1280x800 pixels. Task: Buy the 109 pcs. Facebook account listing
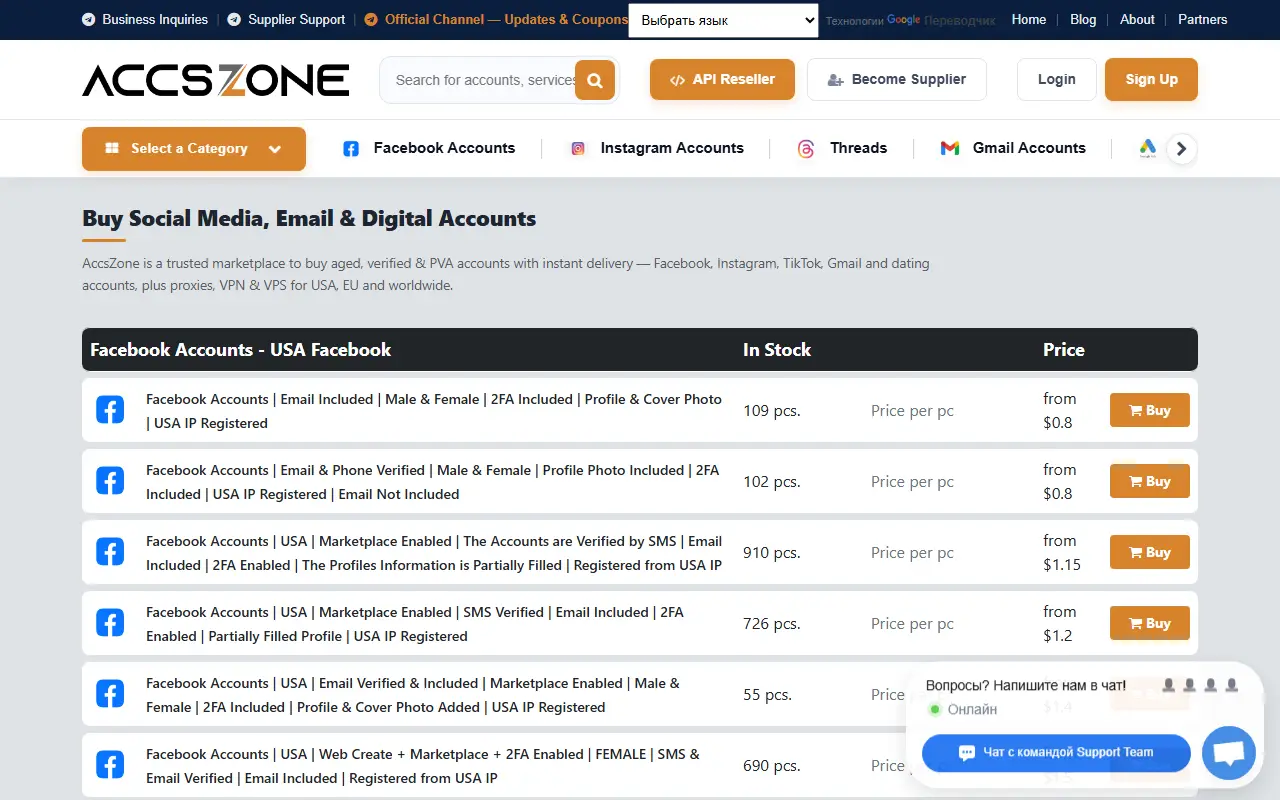(1150, 410)
